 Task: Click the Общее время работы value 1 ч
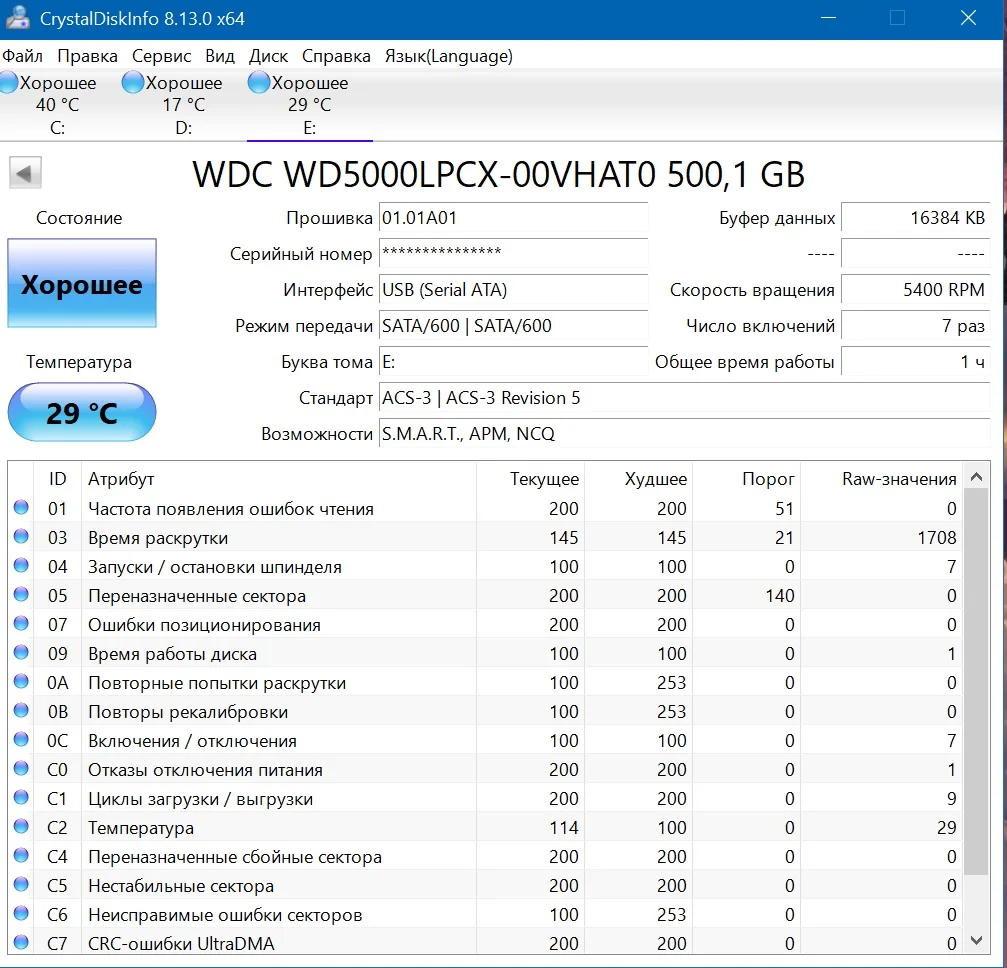[916, 362]
